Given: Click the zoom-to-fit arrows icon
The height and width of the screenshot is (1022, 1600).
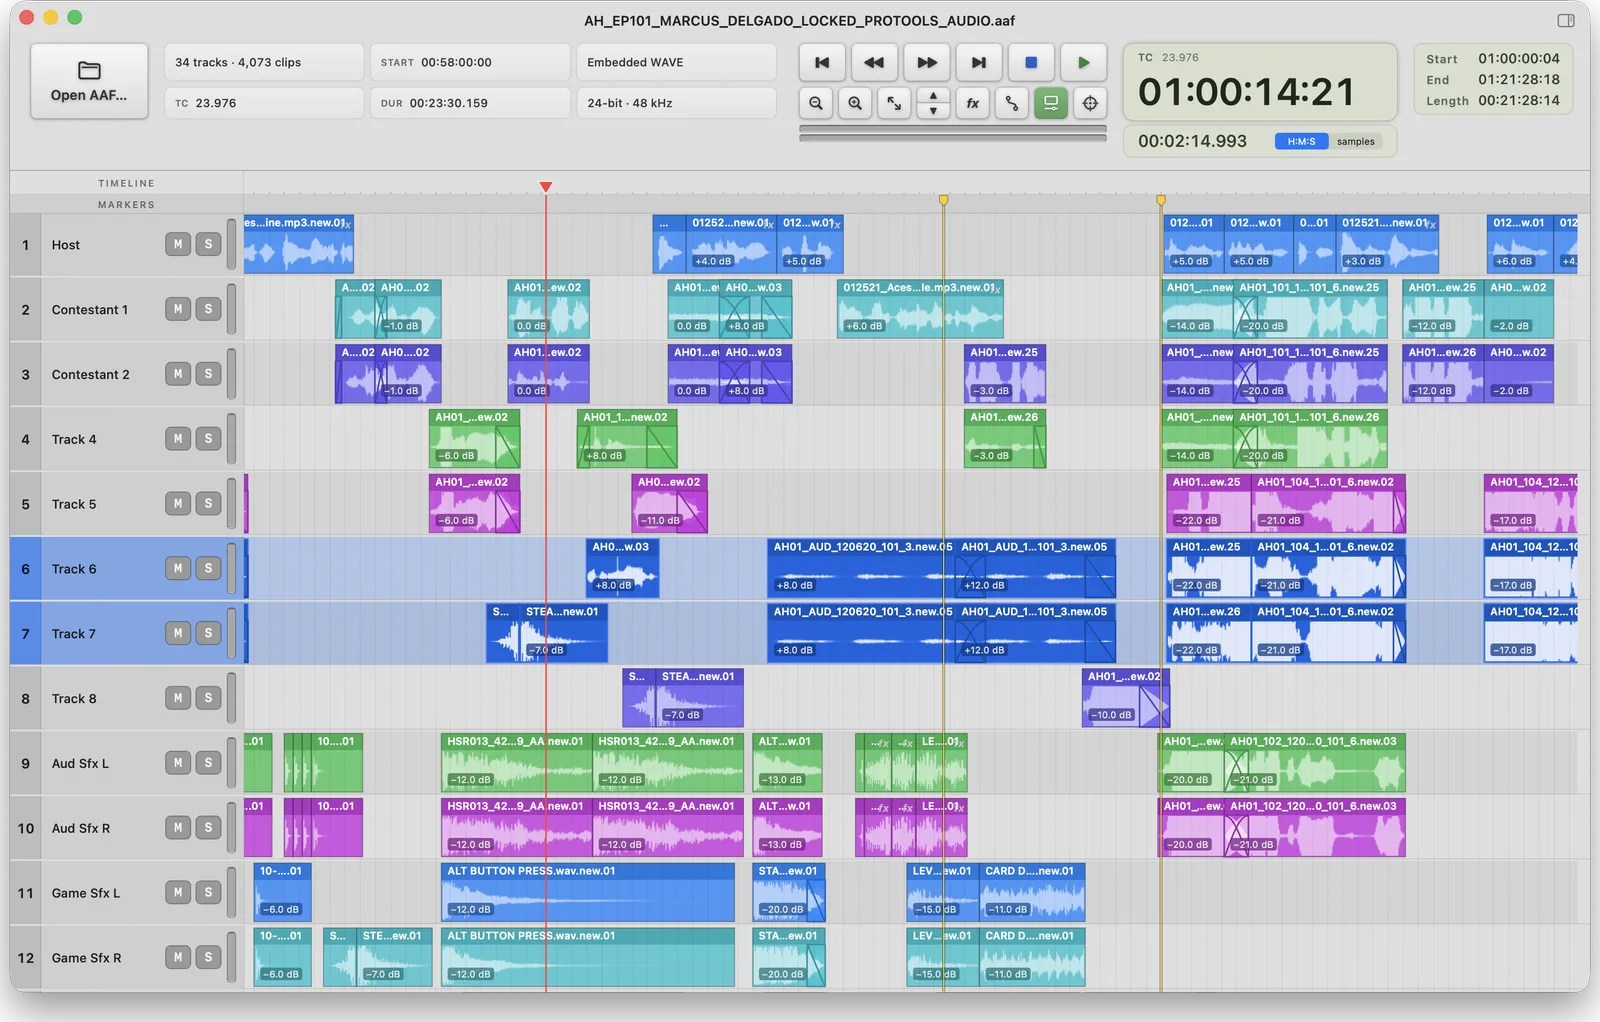Looking at the screenshot, I should (894, 103).
